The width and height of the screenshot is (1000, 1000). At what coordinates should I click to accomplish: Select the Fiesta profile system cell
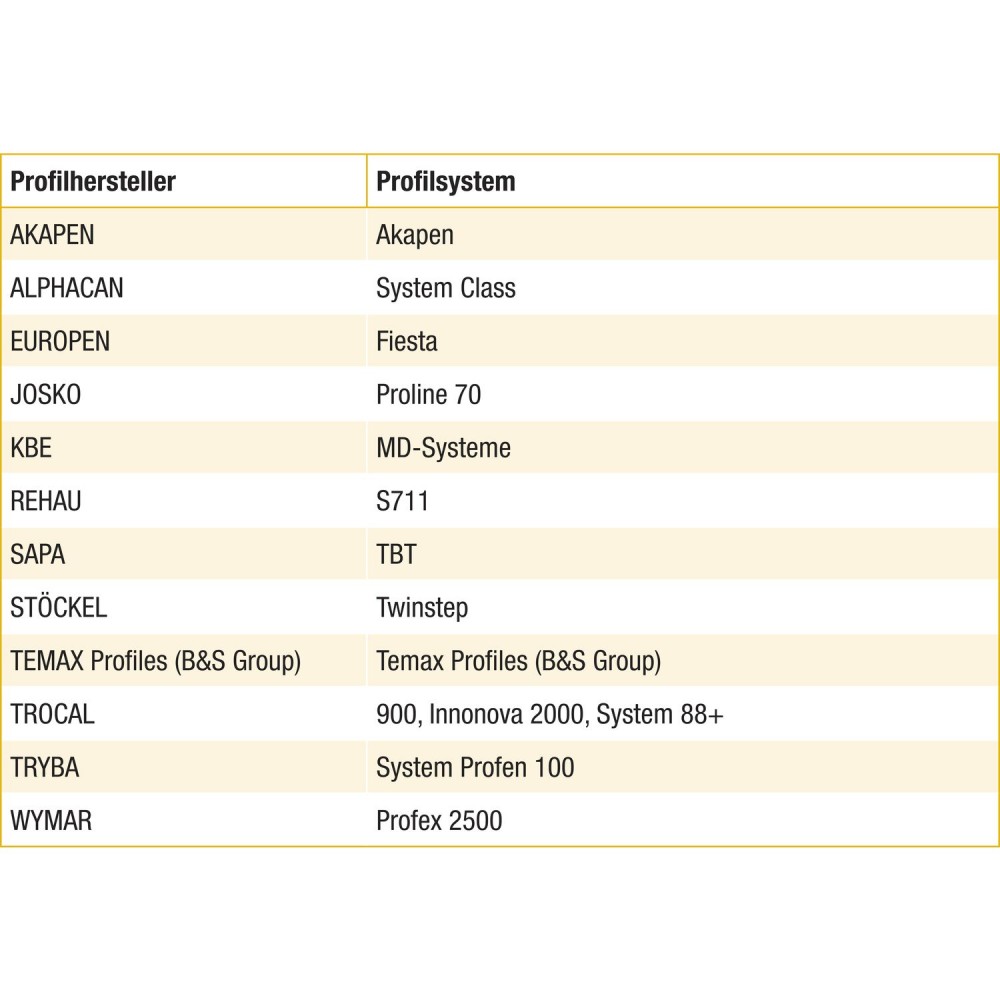pos(407,341)
